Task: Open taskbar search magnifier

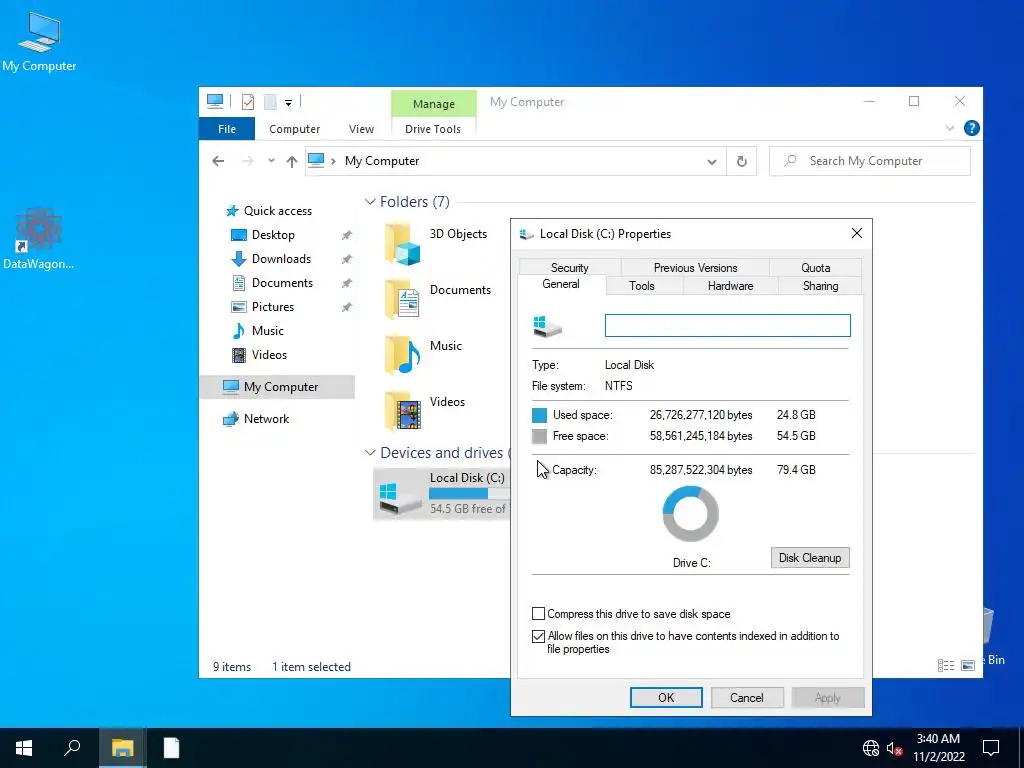Action: pos(72,748)
